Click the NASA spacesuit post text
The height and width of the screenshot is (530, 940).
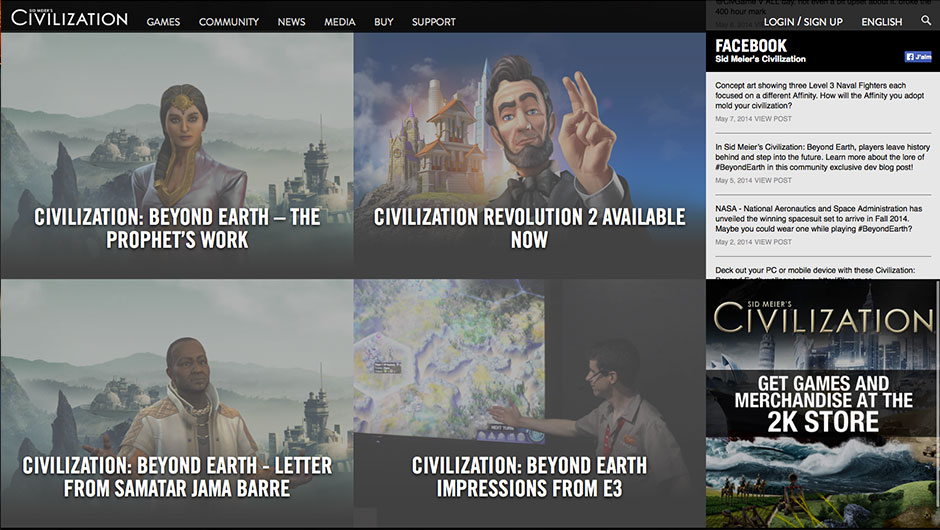coord(818,219)
